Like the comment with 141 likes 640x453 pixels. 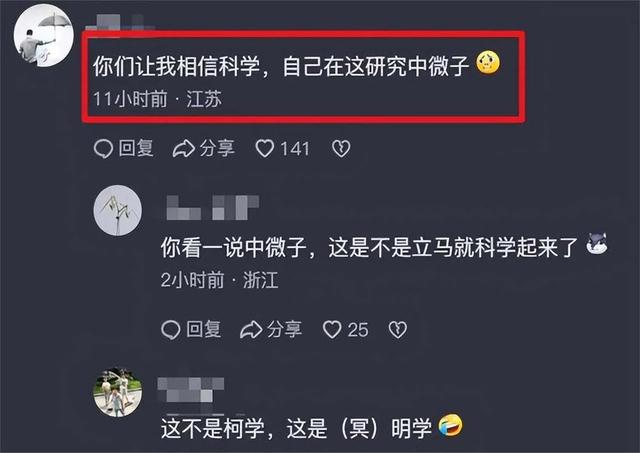tap(264, 149)
